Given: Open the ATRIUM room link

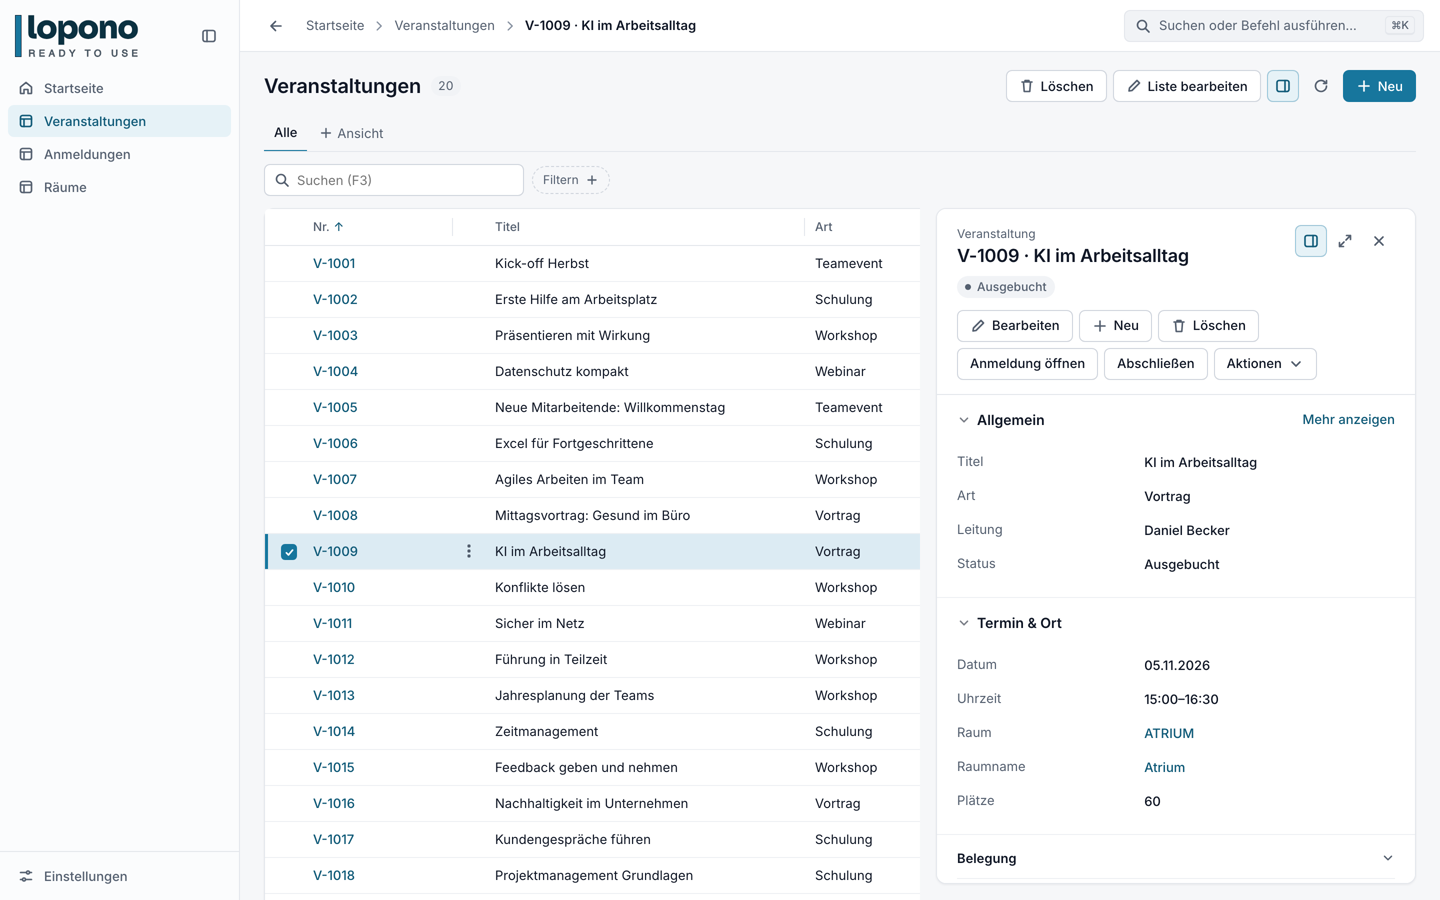Looking at the screenshot, I should click(x=1169, y=733).
